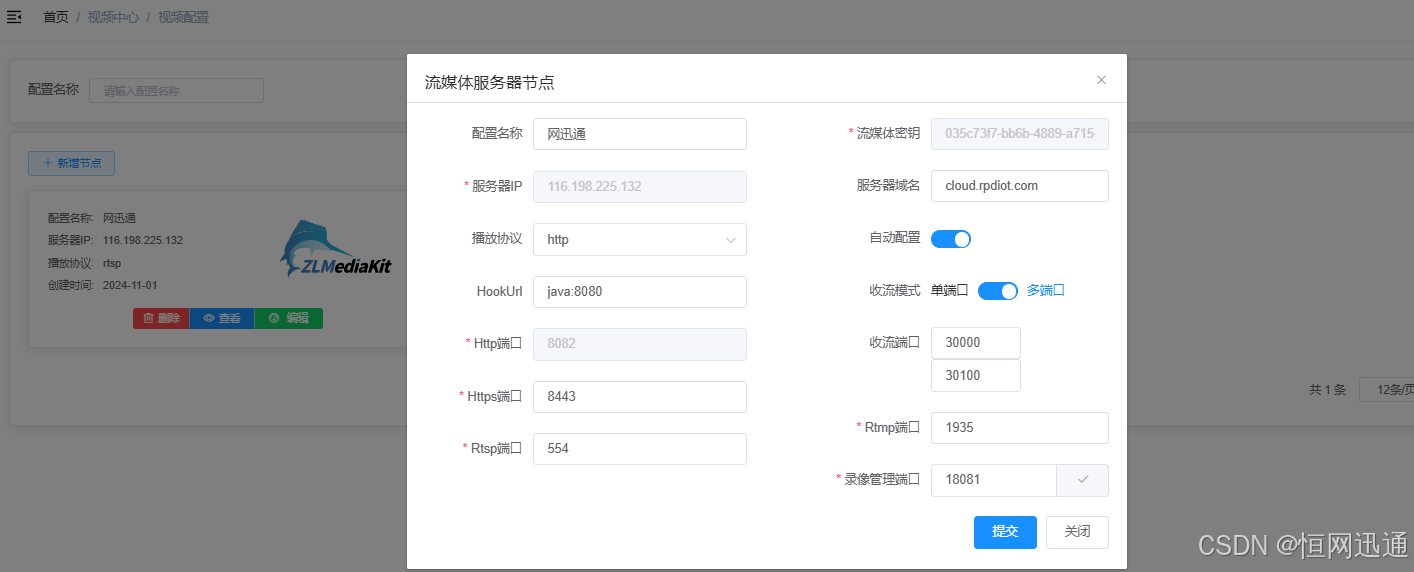
Task: Toggle the 自动配置 switch
Action: pyautogui.click(x=951, y=239)
